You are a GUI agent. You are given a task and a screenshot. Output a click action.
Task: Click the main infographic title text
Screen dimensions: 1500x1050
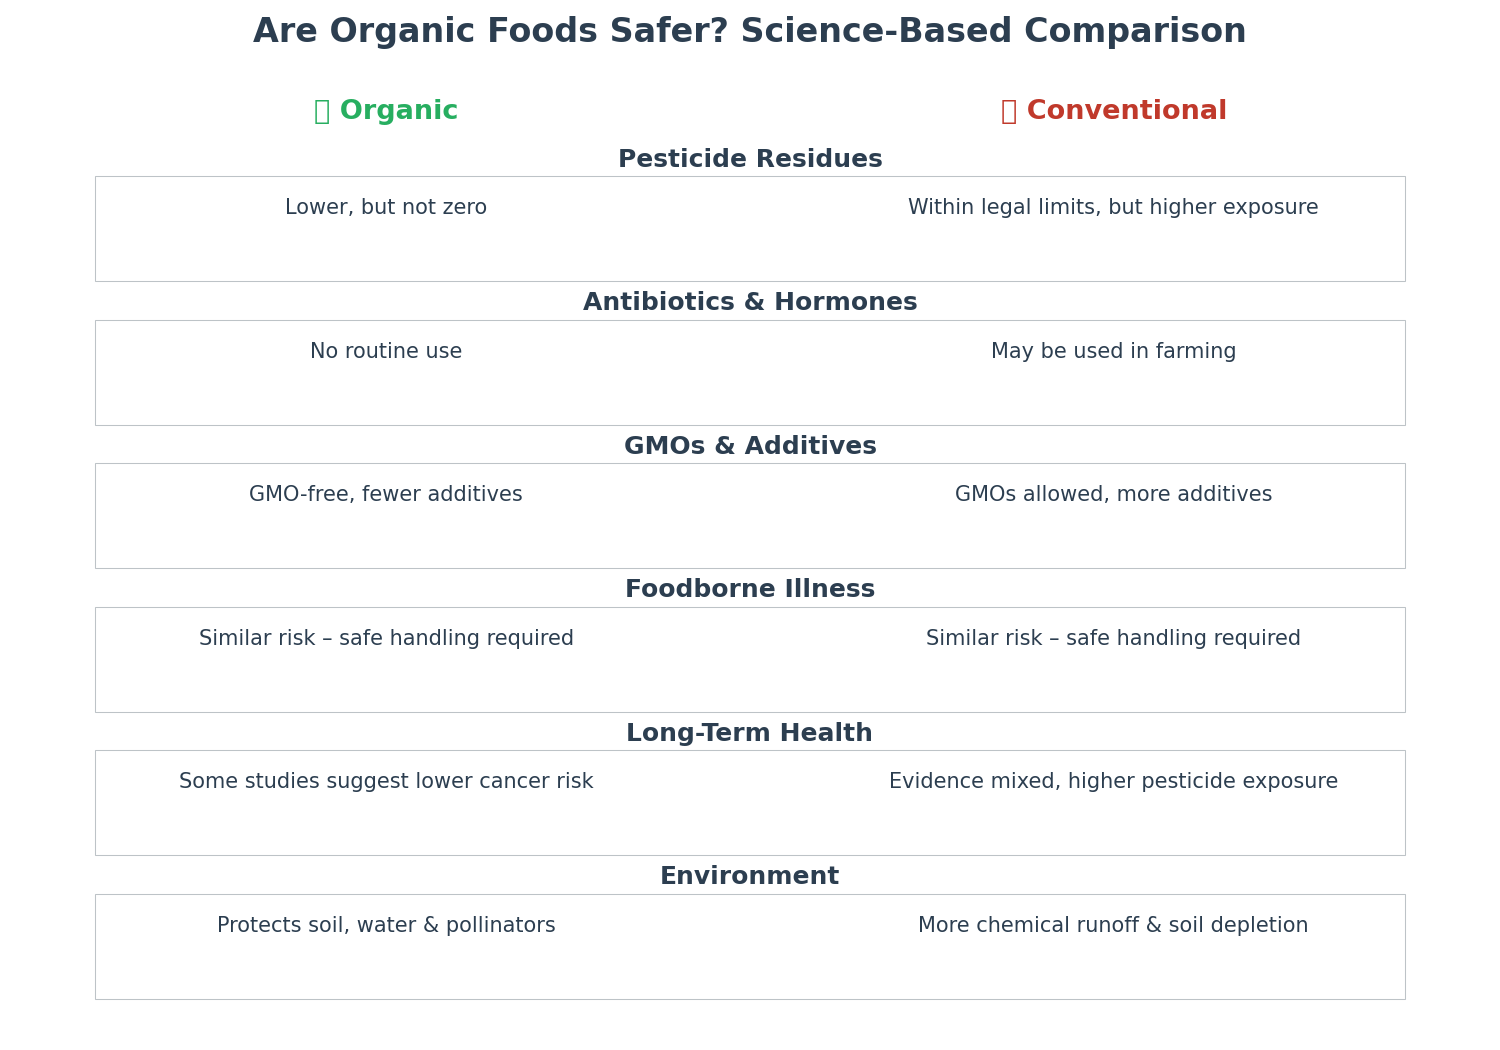coord(749,32)
